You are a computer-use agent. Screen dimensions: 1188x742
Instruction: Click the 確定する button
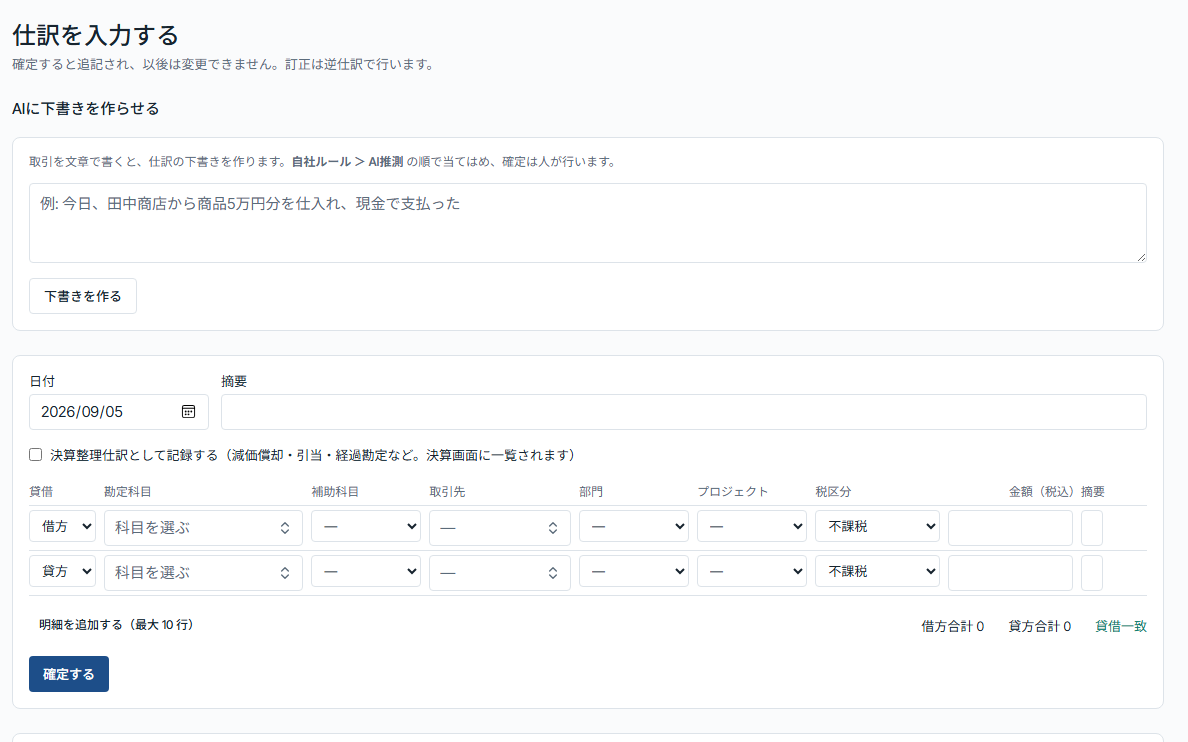click(x=69, y=674)
